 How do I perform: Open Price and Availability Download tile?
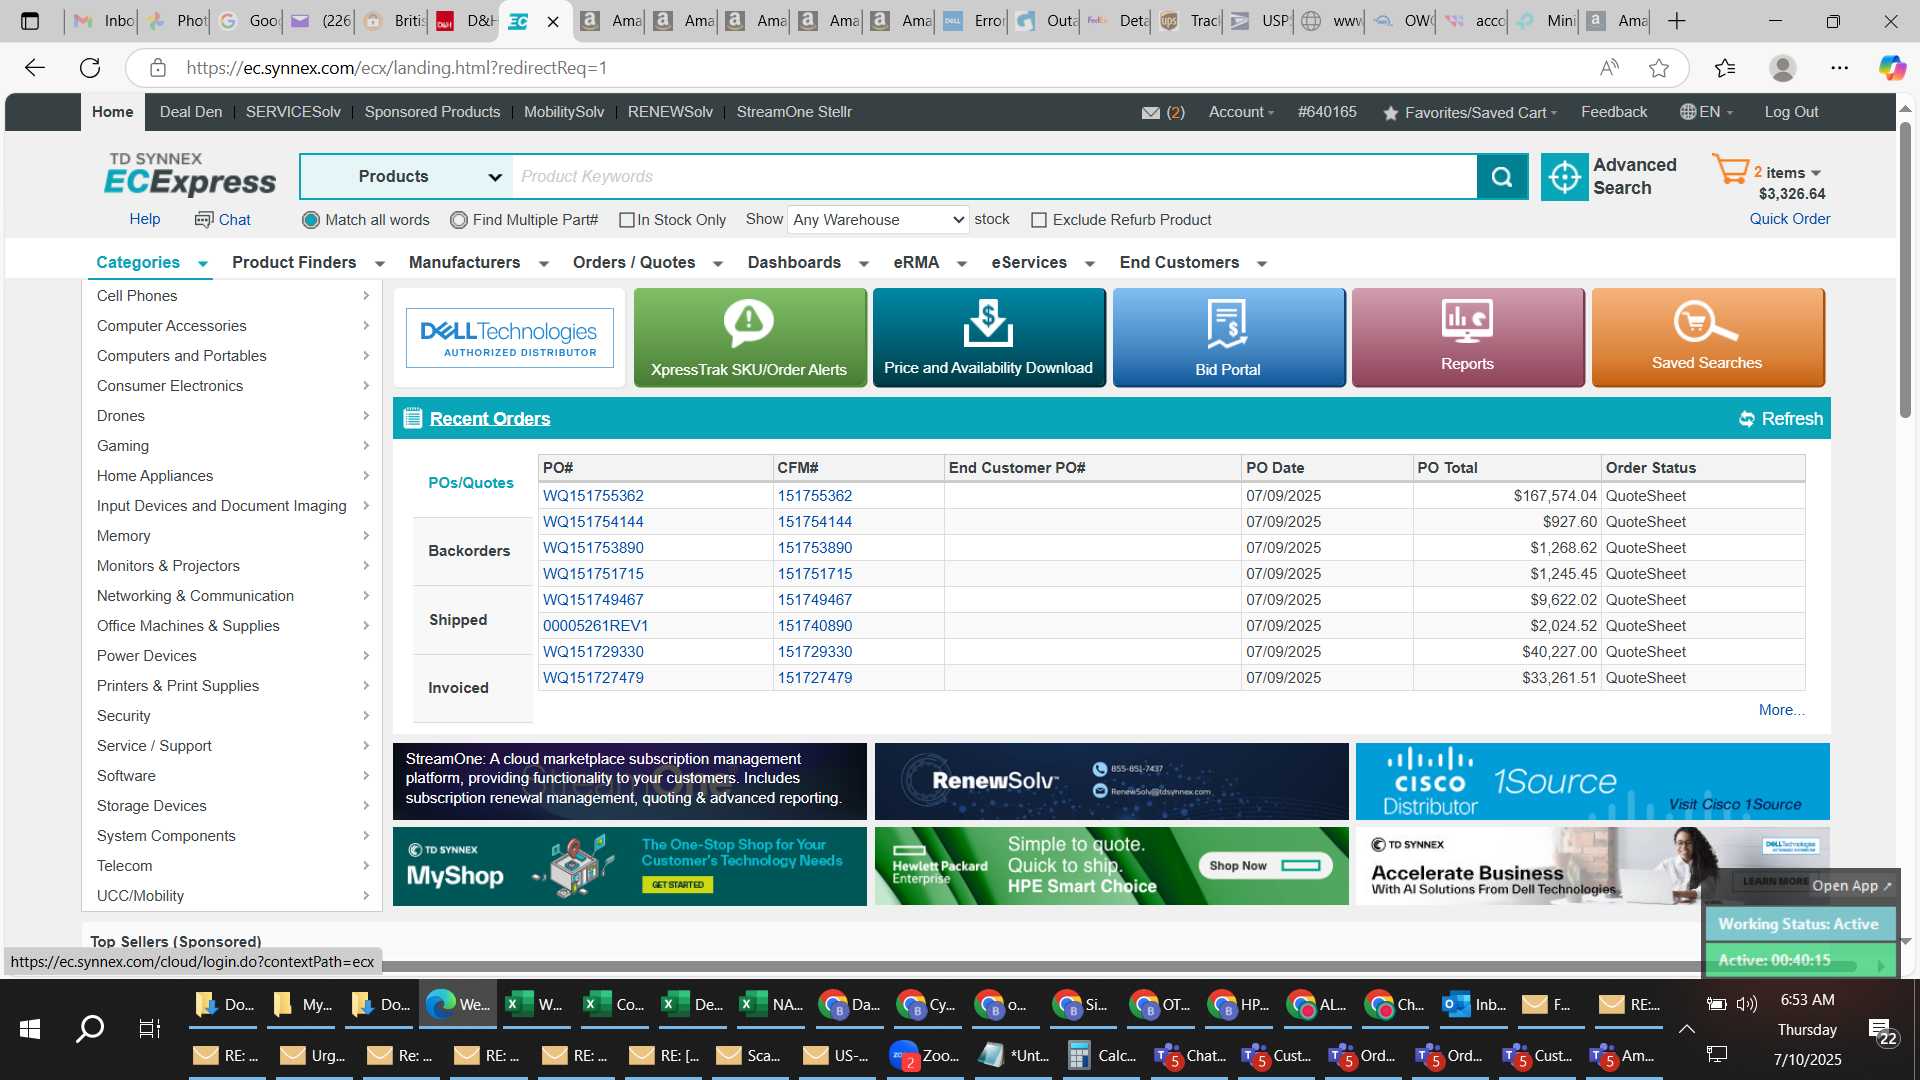coord(988,338)
